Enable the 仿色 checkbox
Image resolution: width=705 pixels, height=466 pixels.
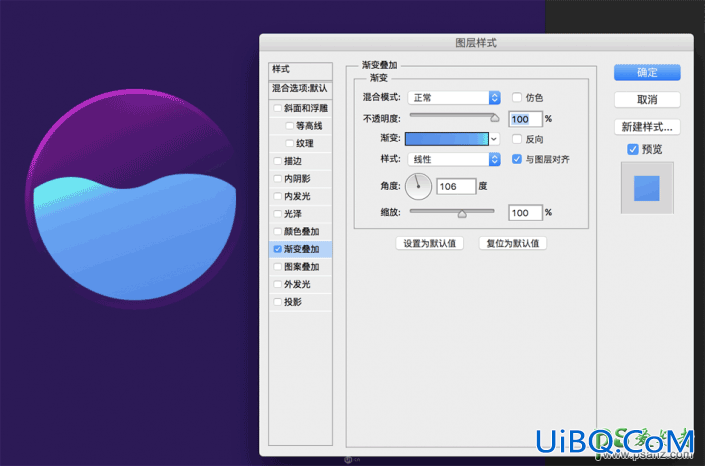click(x=517, y=98)
